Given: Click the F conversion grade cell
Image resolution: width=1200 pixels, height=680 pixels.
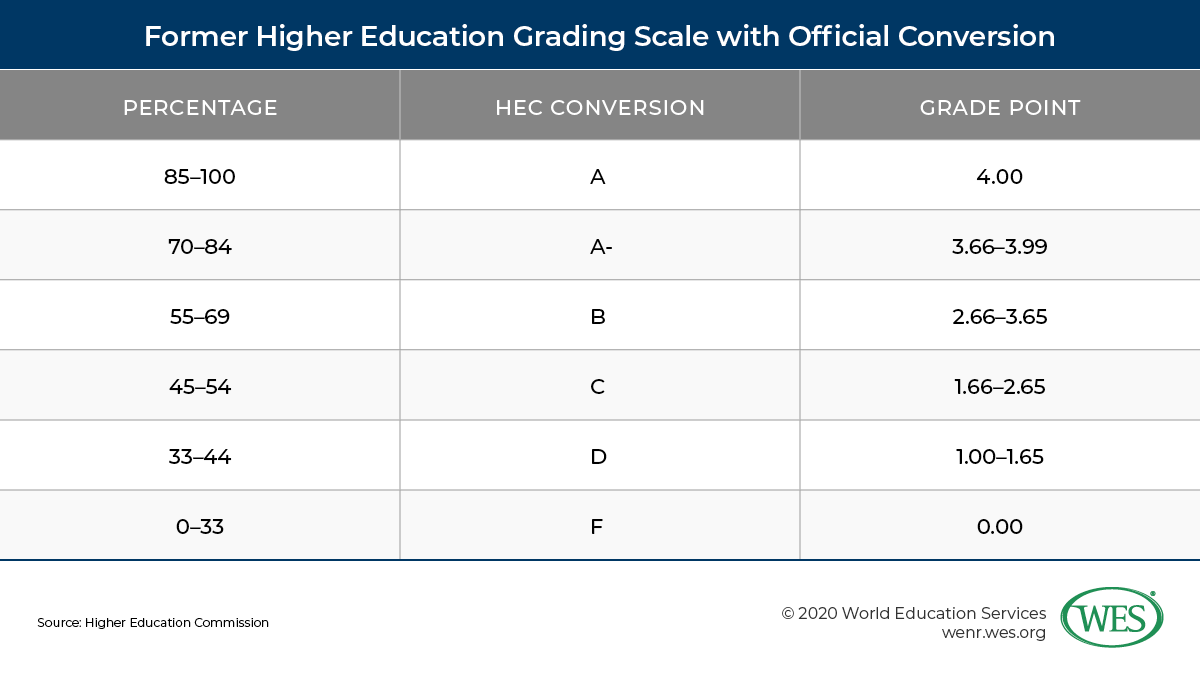Looking at the screenshot, I should coord(597,527).
